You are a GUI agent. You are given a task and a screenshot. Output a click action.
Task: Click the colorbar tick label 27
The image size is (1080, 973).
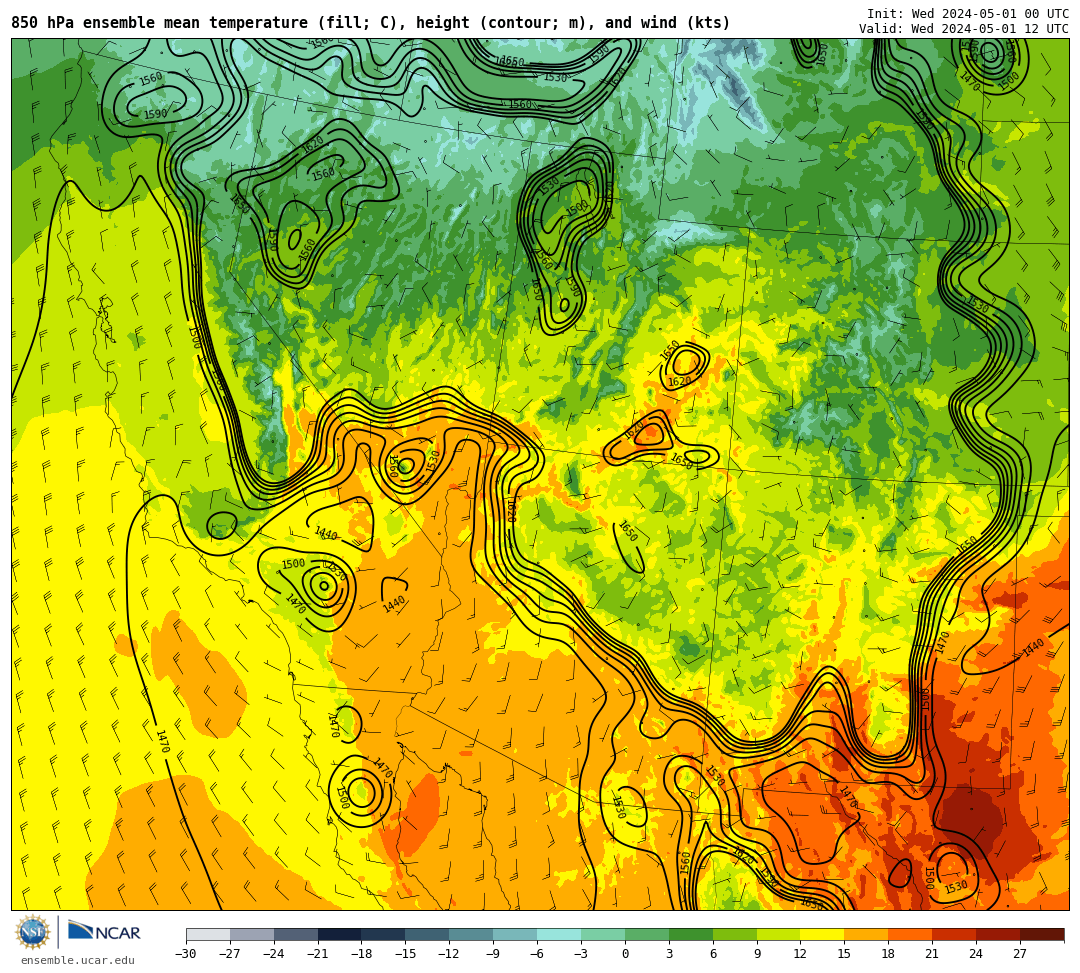tap(1020, 954)
